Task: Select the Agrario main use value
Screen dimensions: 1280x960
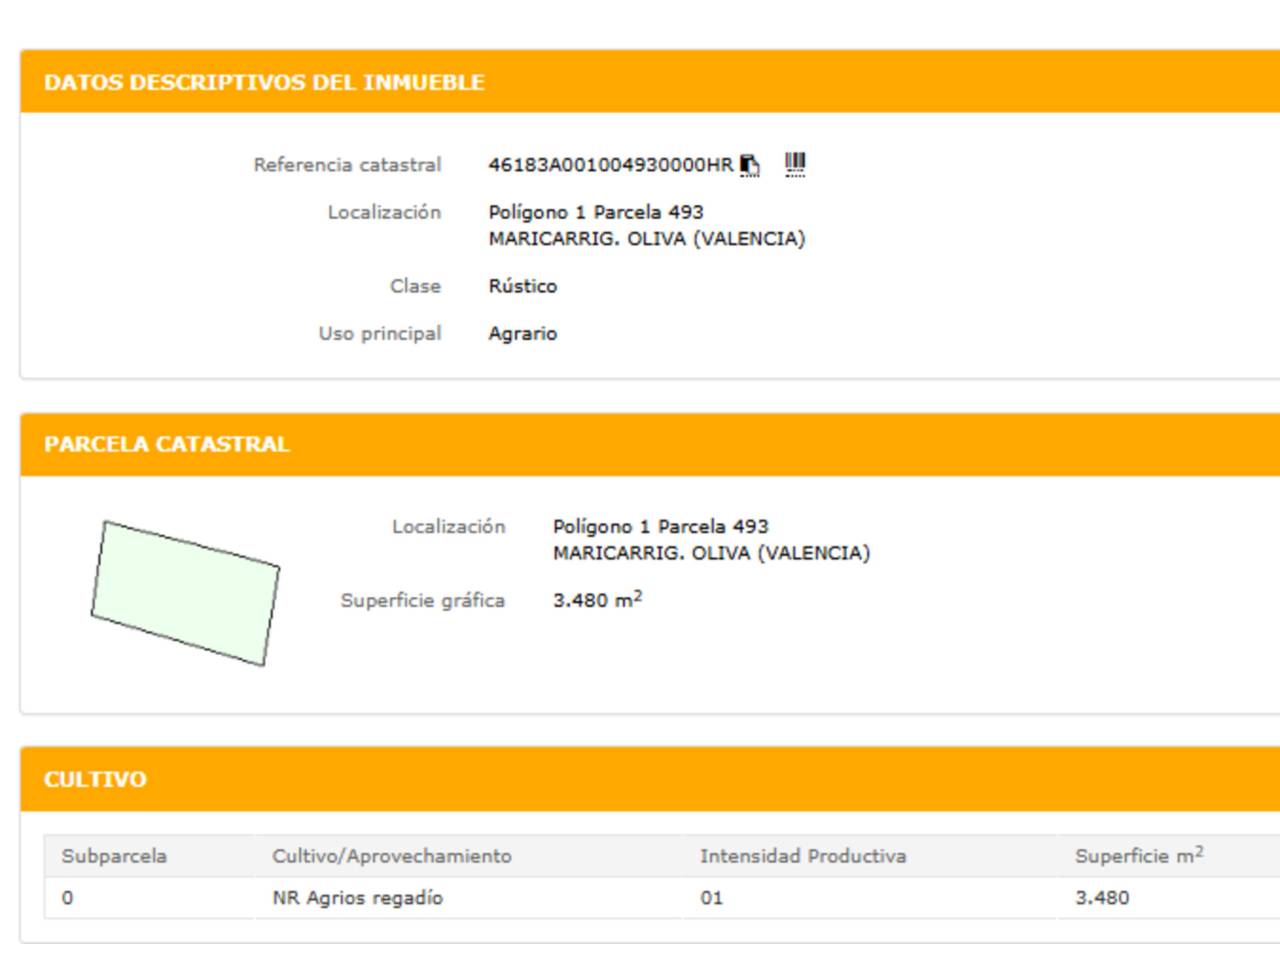Action: 522,334
